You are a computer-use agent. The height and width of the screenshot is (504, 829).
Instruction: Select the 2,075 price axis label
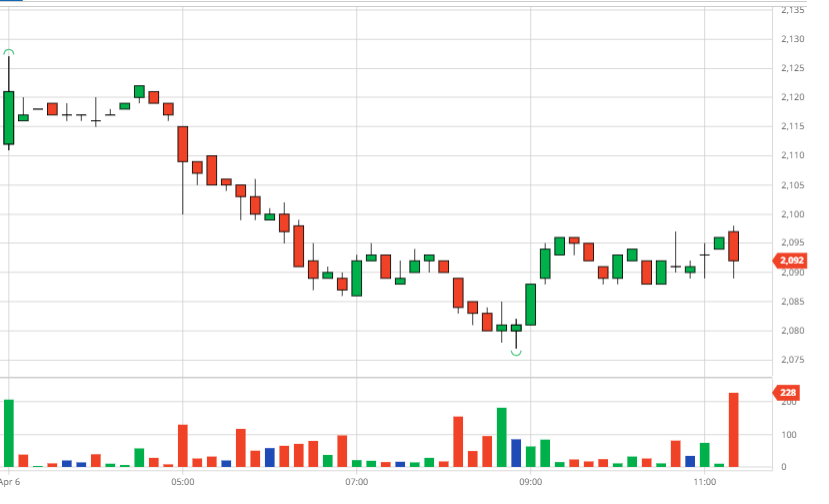tap(793, 360)
